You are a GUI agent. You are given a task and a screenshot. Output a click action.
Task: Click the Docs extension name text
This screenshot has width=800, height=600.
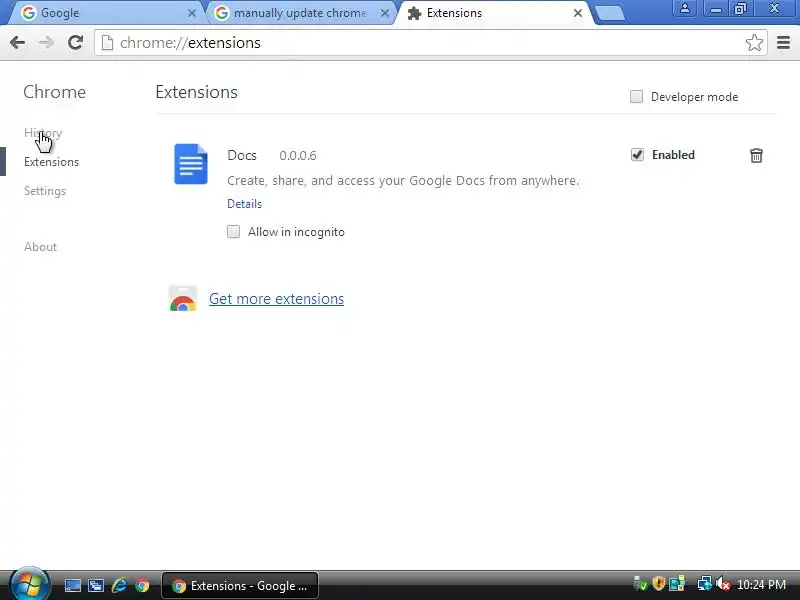coord(242,155)
